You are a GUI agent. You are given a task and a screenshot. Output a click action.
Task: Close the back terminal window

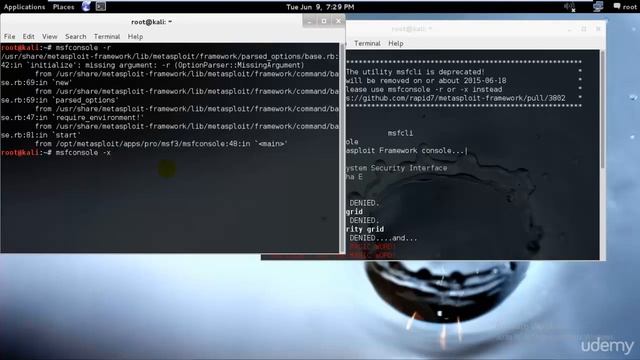[598, 29]
